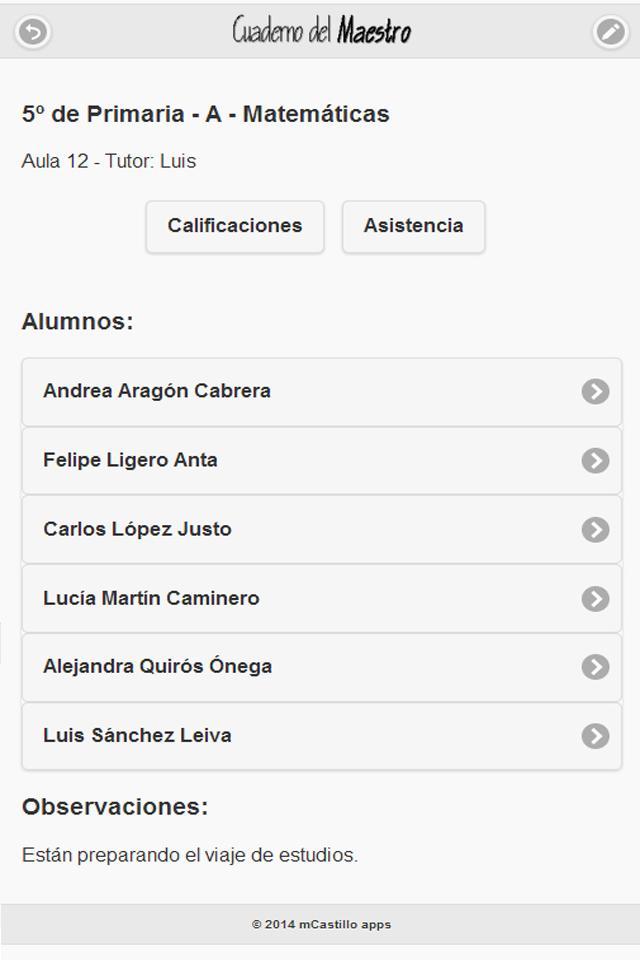
Task: Tap the arrow icon beside Alejandra Quirós Ónega
Action: click(x=595, y=666)
